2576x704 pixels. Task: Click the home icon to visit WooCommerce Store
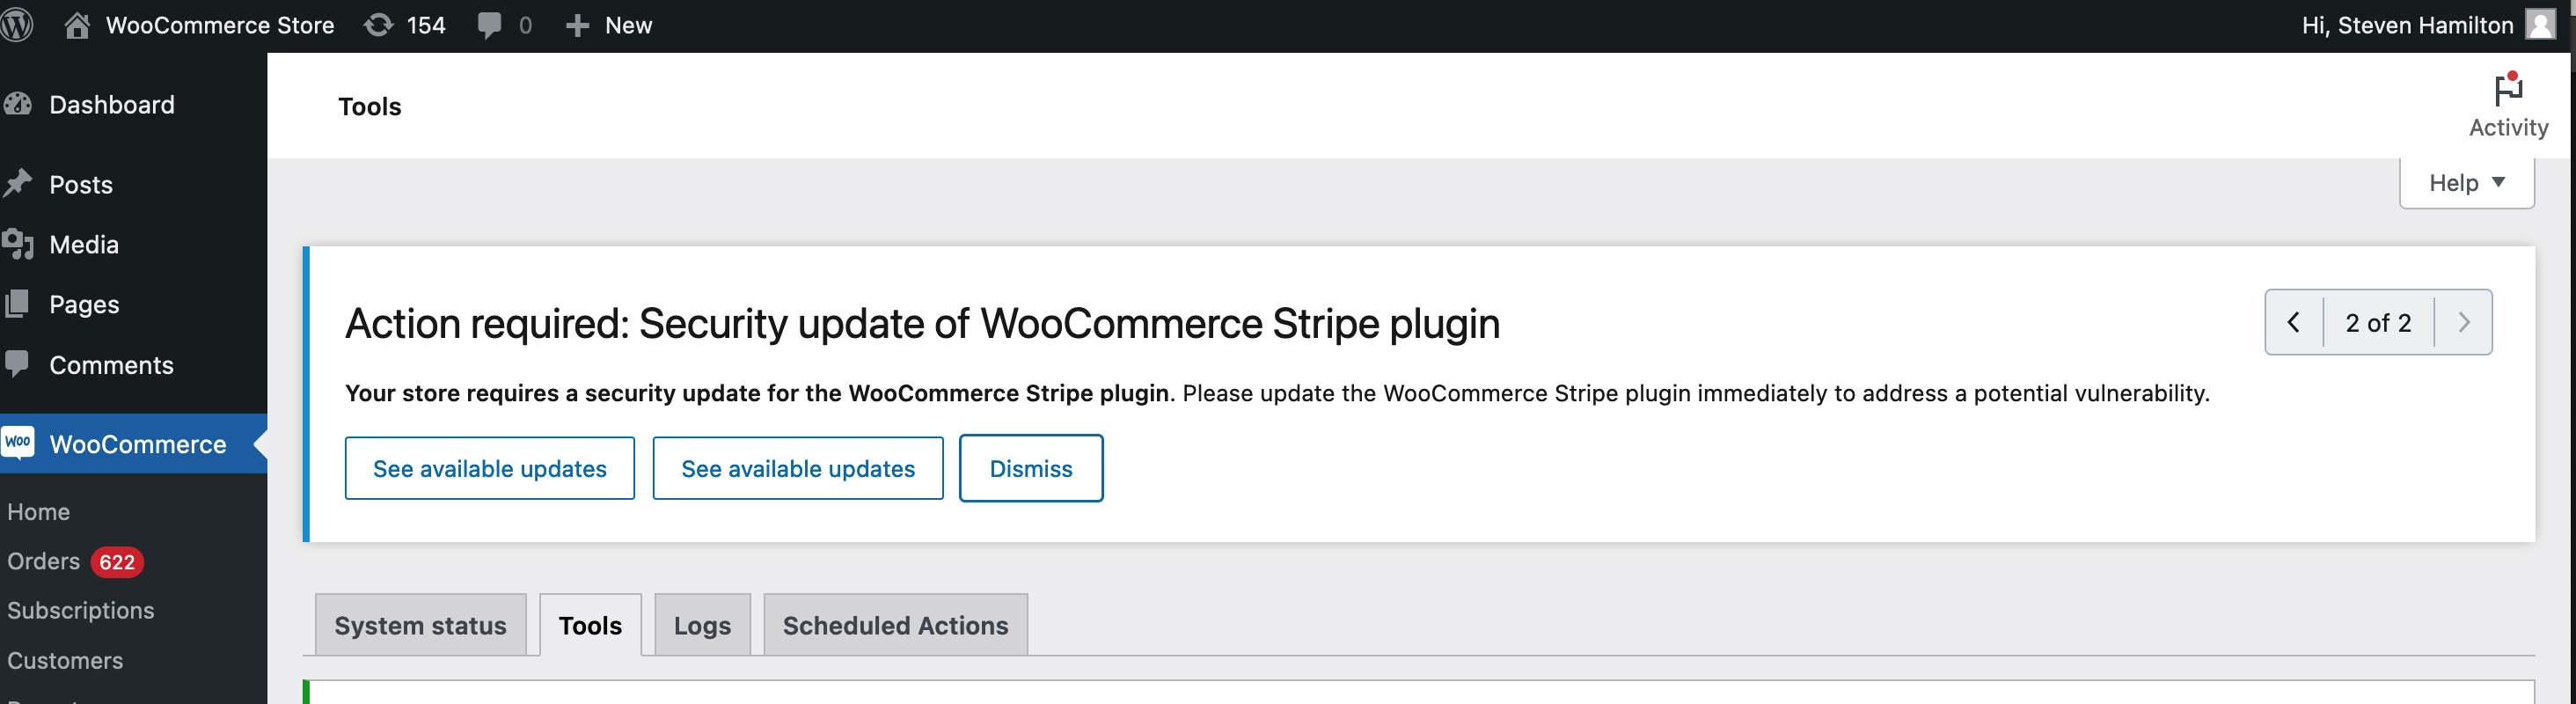(76, 25)
